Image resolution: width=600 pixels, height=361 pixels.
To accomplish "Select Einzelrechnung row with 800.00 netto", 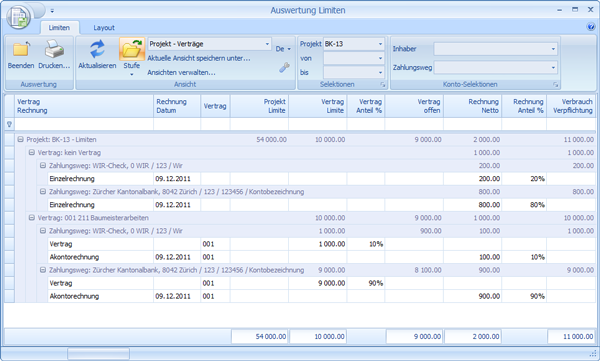I will 321,204.
